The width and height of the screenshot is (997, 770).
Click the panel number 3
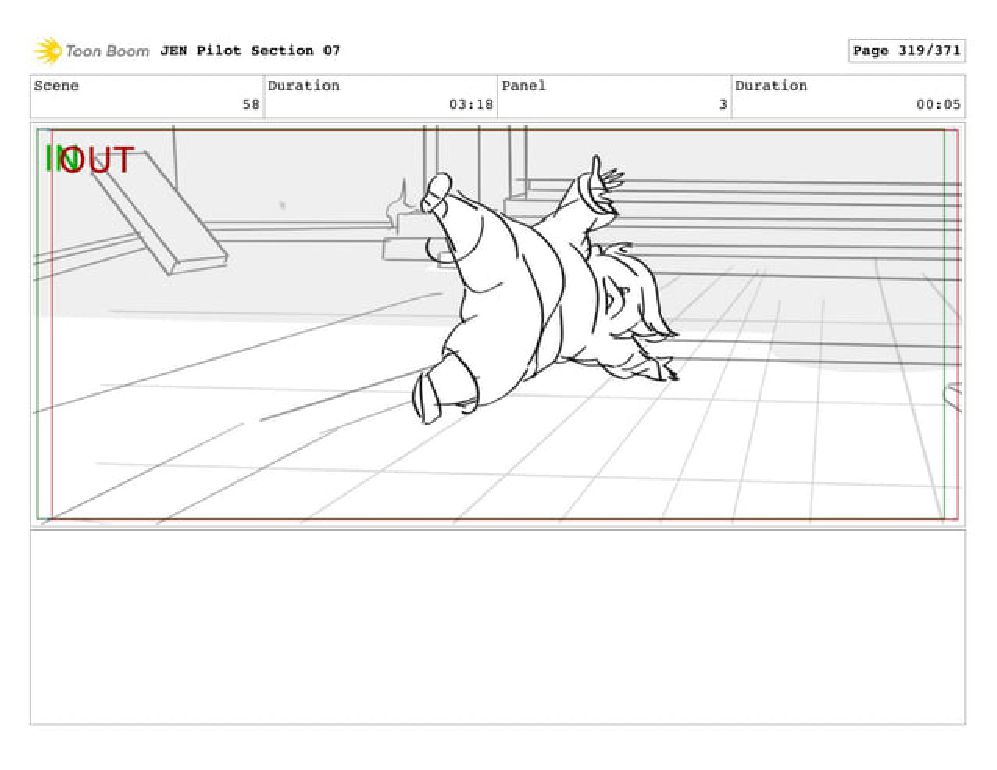tap(722, 104)
